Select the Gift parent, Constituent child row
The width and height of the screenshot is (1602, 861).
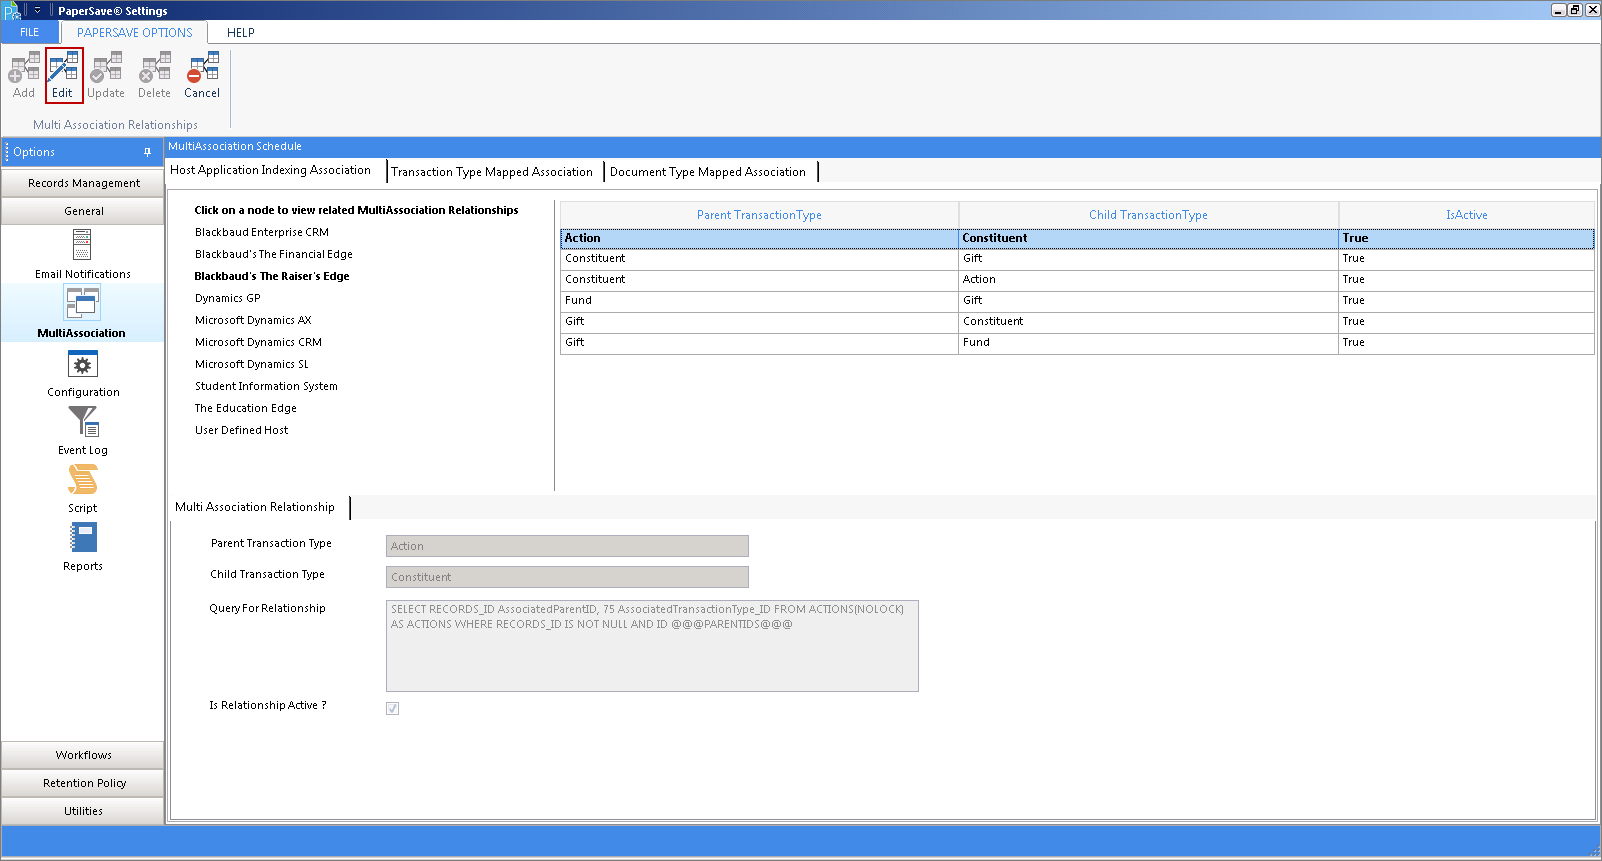pyautogui.click(x=1077, y=322)
